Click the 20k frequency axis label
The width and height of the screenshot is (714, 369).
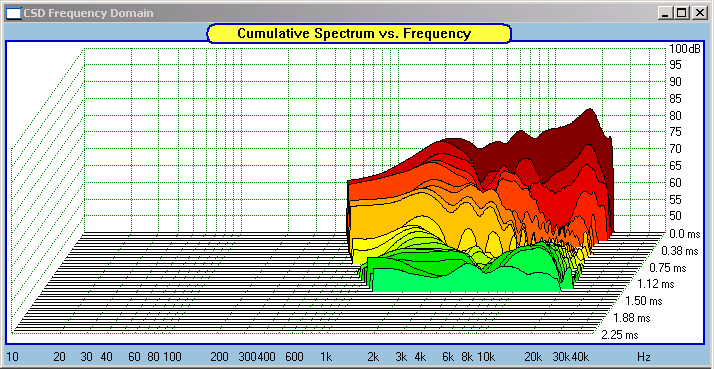533,357
